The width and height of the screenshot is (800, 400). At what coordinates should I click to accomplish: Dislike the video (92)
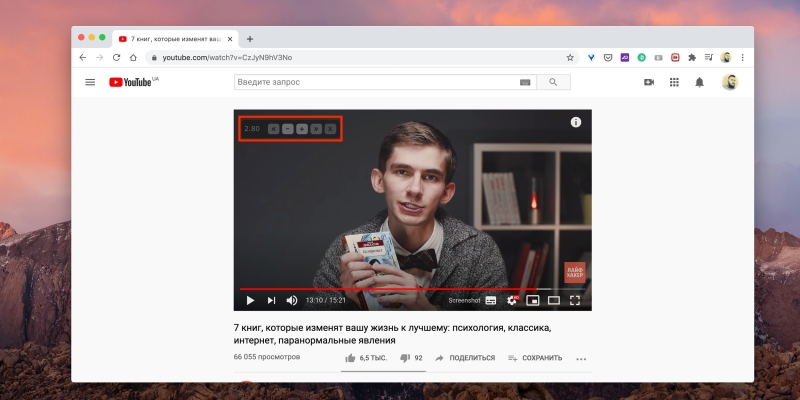[x=411, y=358]
